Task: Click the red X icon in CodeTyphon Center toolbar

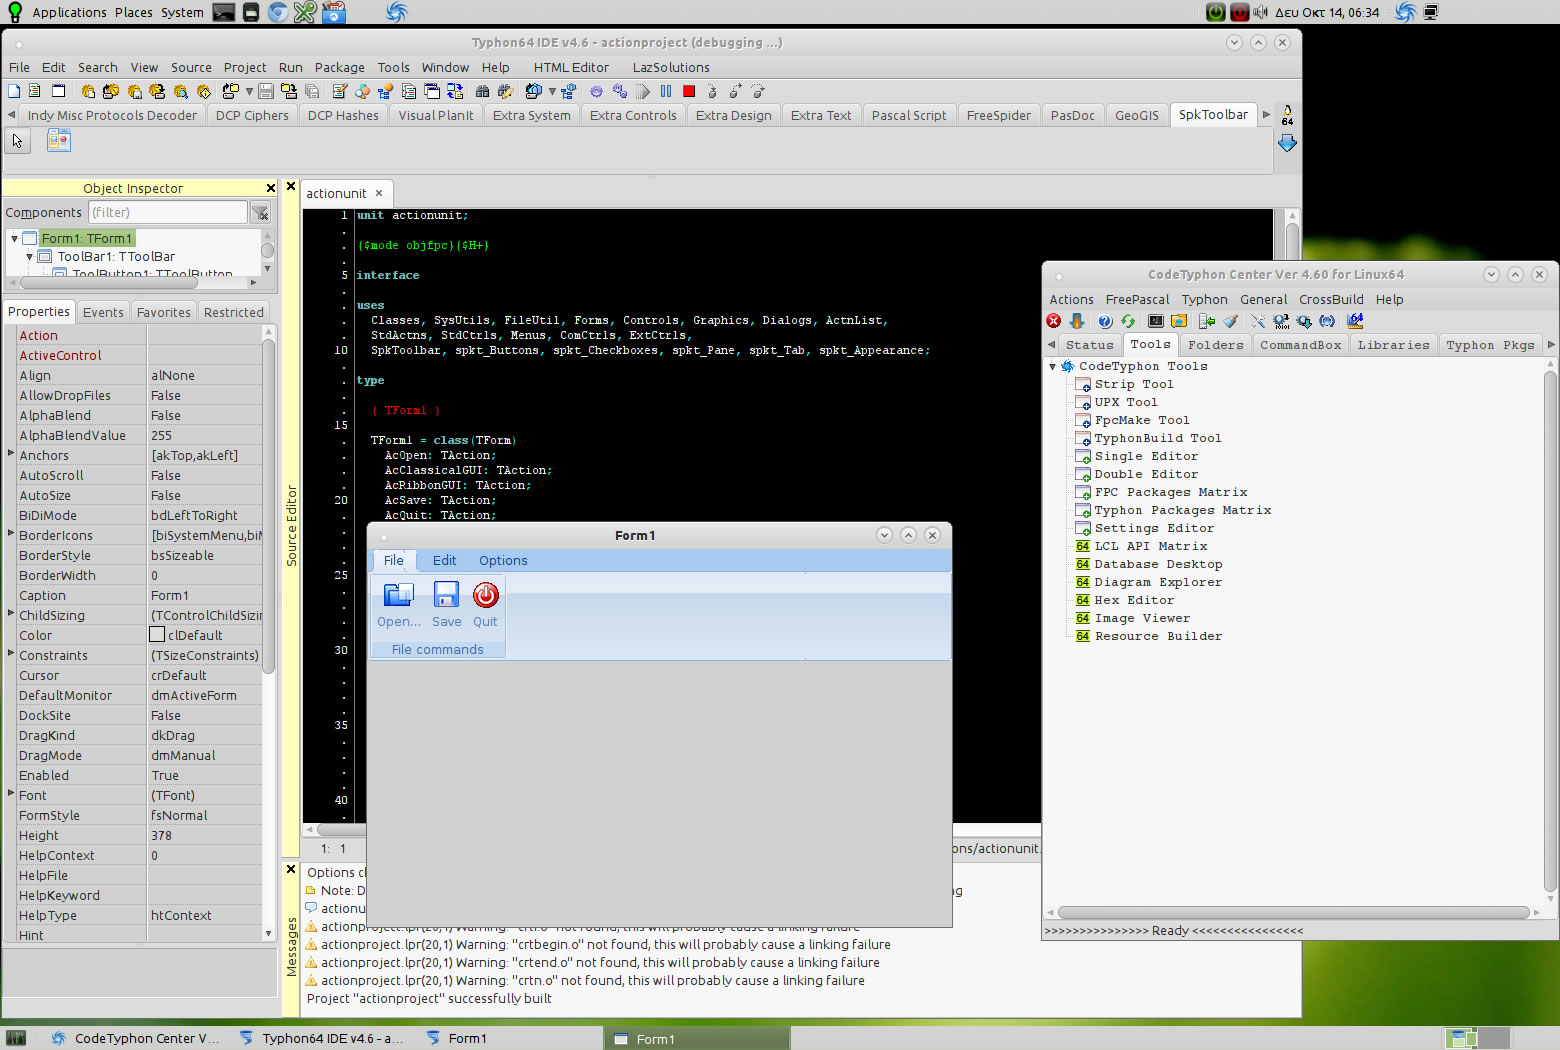Action: (1054, 321)
